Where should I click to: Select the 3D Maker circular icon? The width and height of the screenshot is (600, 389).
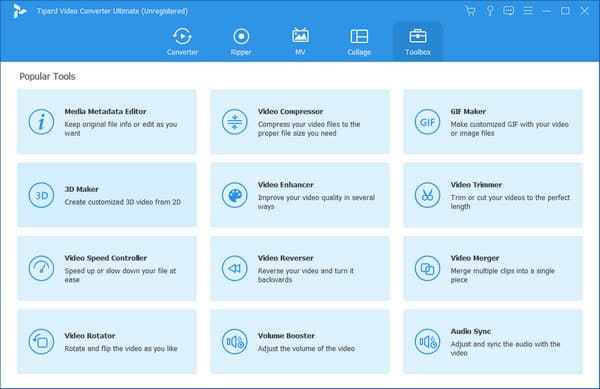pyautogui.click(x=41, y=195)
